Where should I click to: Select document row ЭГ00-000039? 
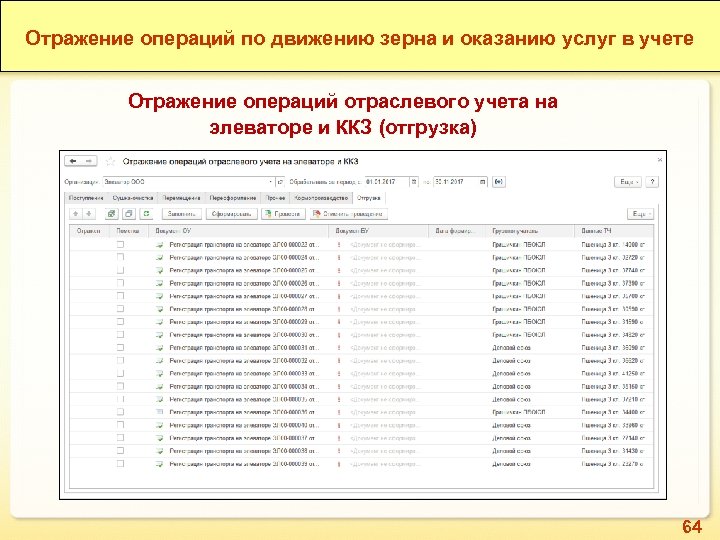(x=361, y=464)
